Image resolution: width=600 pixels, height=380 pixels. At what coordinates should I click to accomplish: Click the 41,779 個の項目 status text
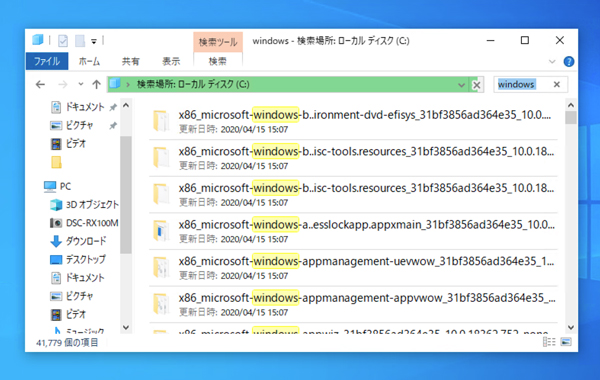tap(67, 342)
